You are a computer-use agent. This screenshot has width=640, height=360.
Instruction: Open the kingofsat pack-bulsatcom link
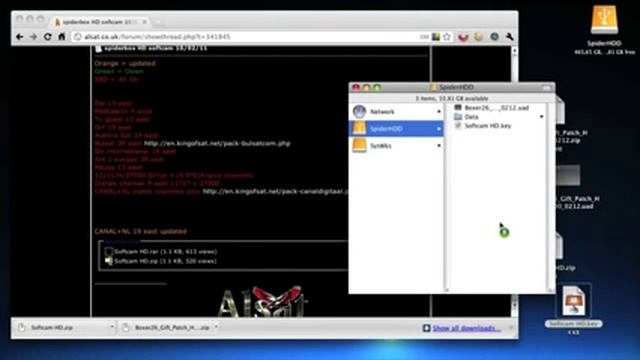click(217, 143)
